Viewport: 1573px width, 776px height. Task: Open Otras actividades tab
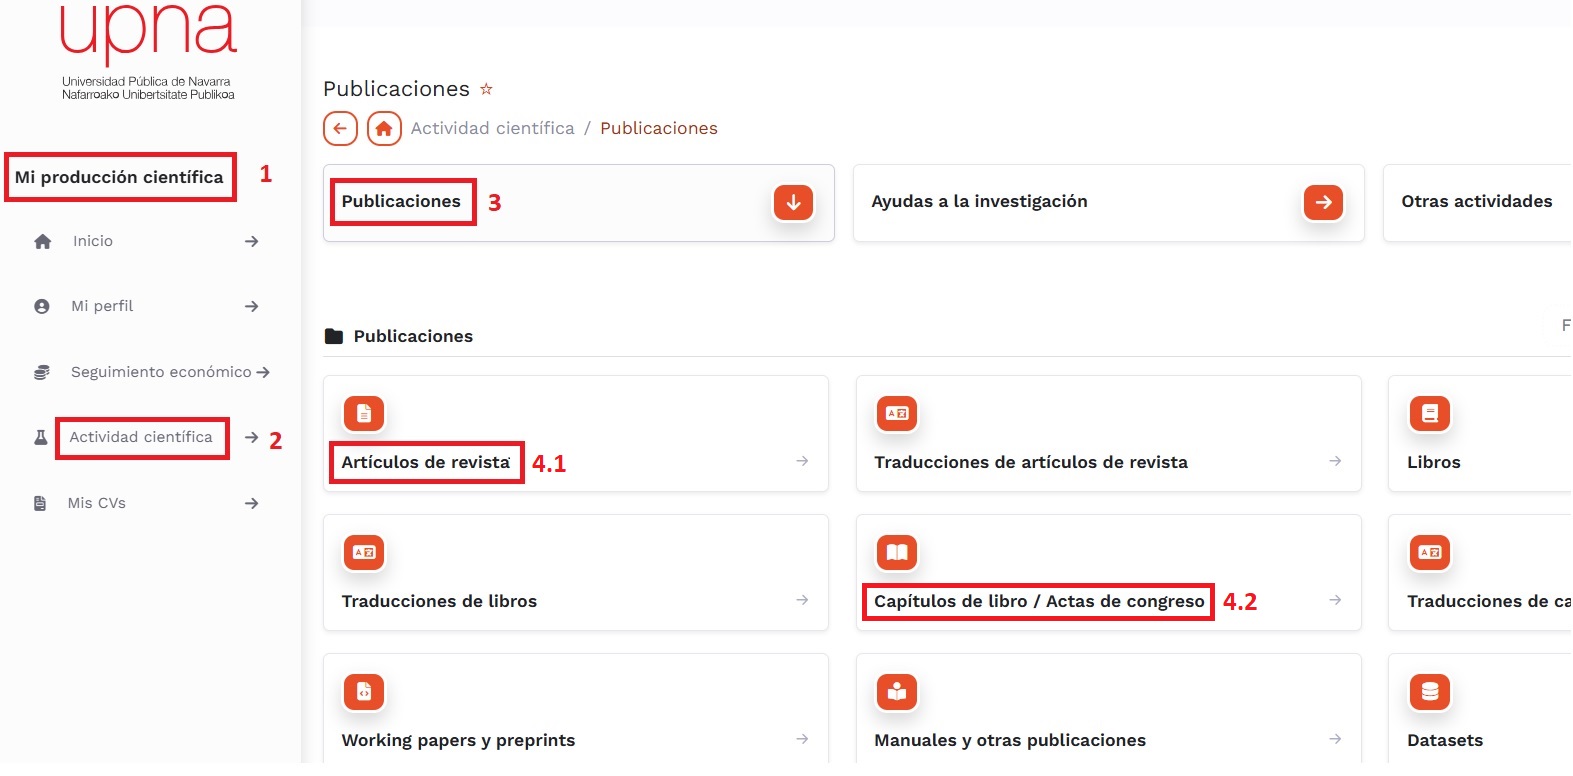(1476, 202)
